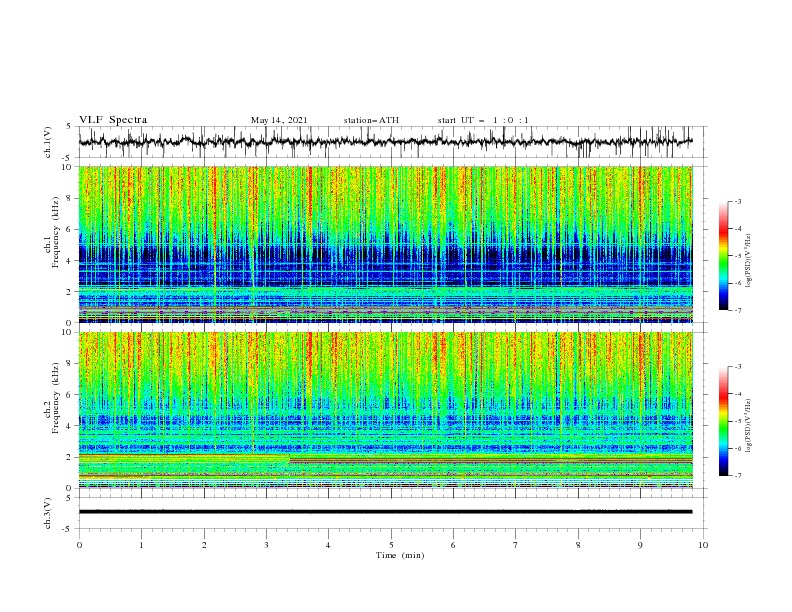Click the time axis tick label '10'
792x612 pixels.
point(703,545)
